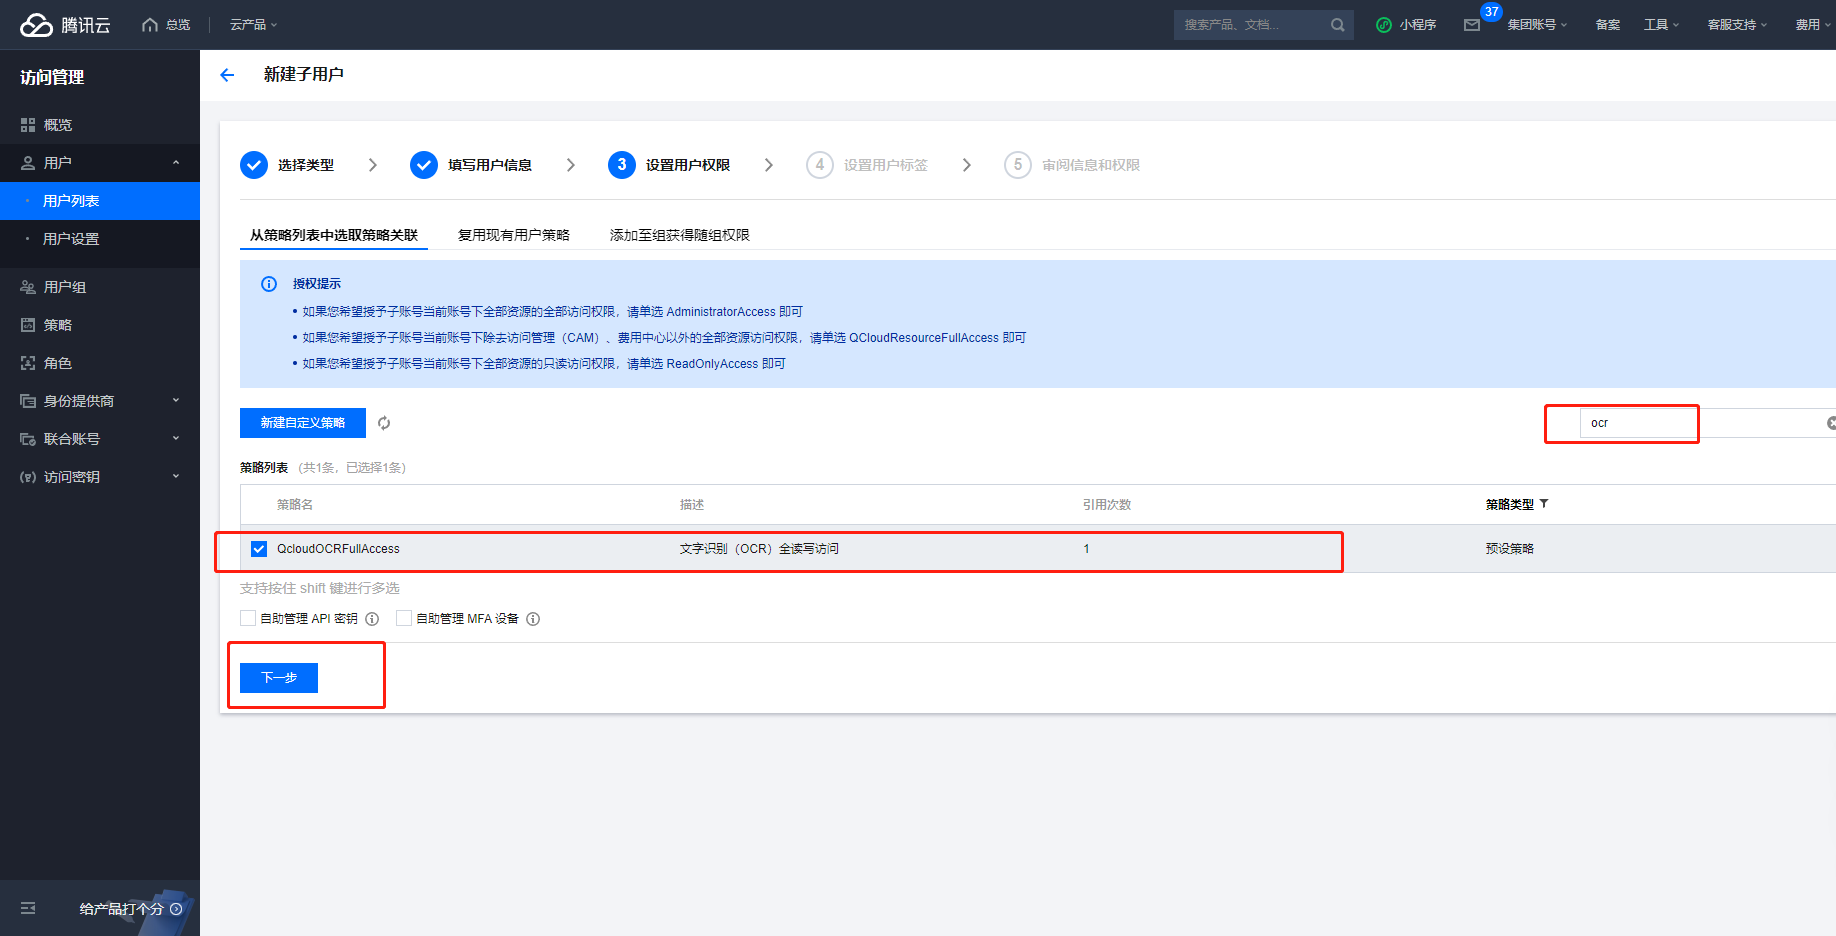This screenshot has width=1836, height=936.
Task: Click step 3 设置用户权限
Action: pyautogui.click(x=669, y=165)
